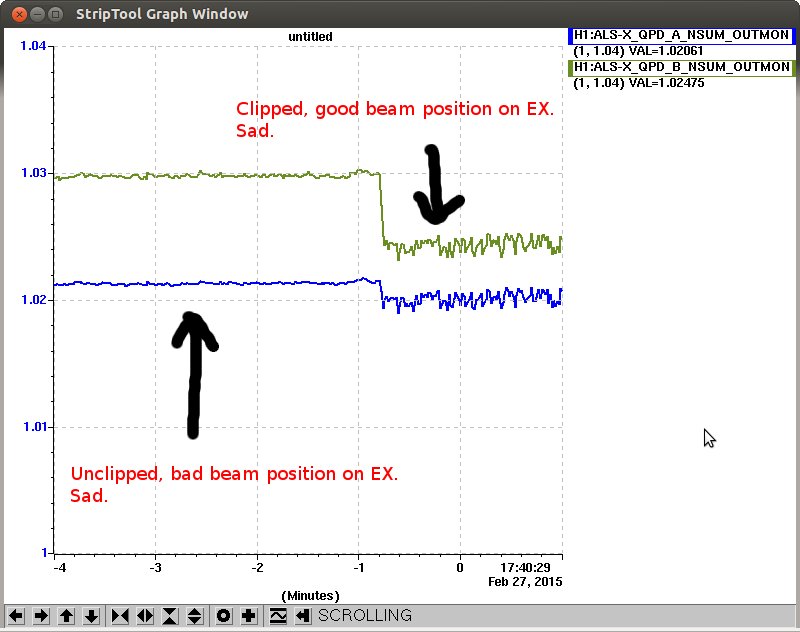The width and height of the screenshot is (800, 632).
Task: Click the 17:40:29 timestamp on the time axis
Action: pyautogui.click(x=525, y=568)
